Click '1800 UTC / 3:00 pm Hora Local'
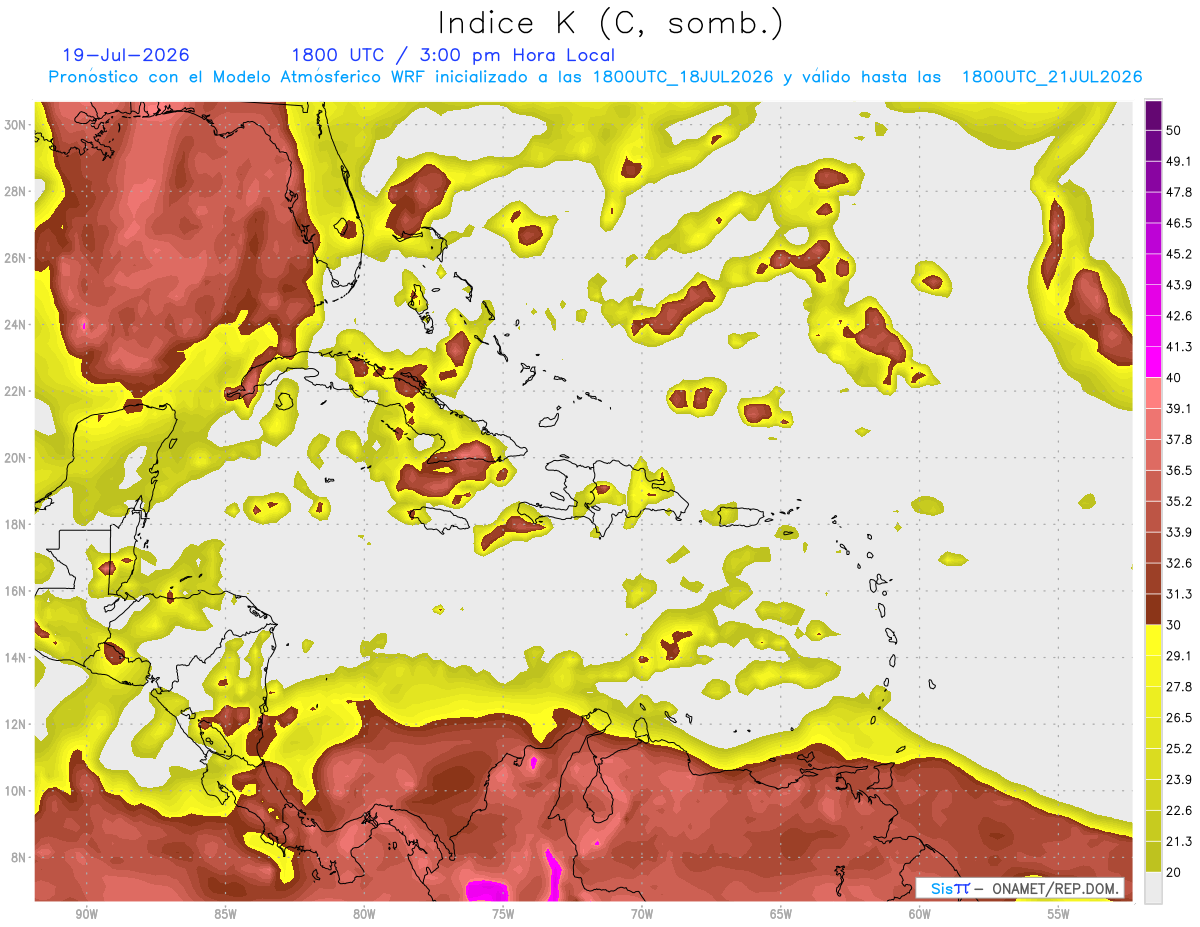Image resolution: width=1200 pixels, height=927 pixels. pos(453,55)
